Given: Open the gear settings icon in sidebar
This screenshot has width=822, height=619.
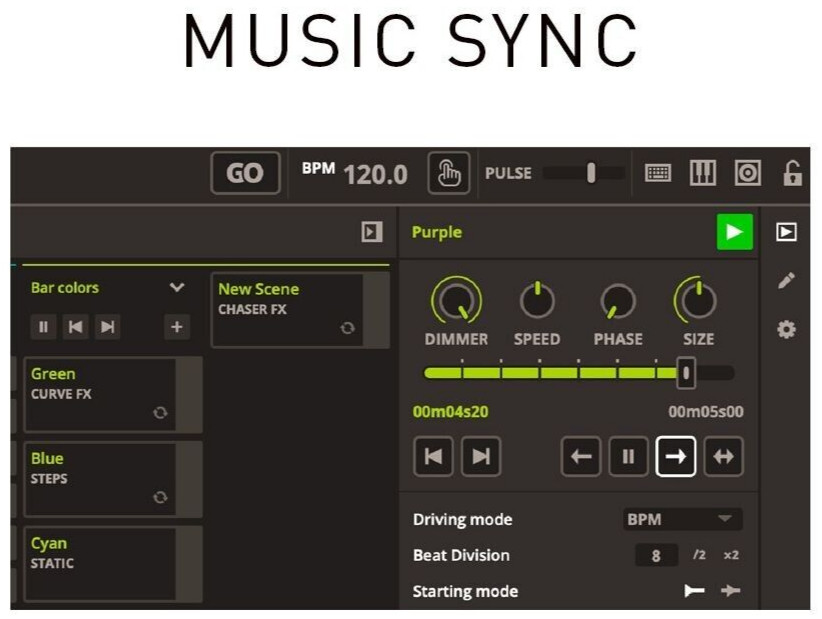Looking at the screenshot, I should click(x=786, y=329).
